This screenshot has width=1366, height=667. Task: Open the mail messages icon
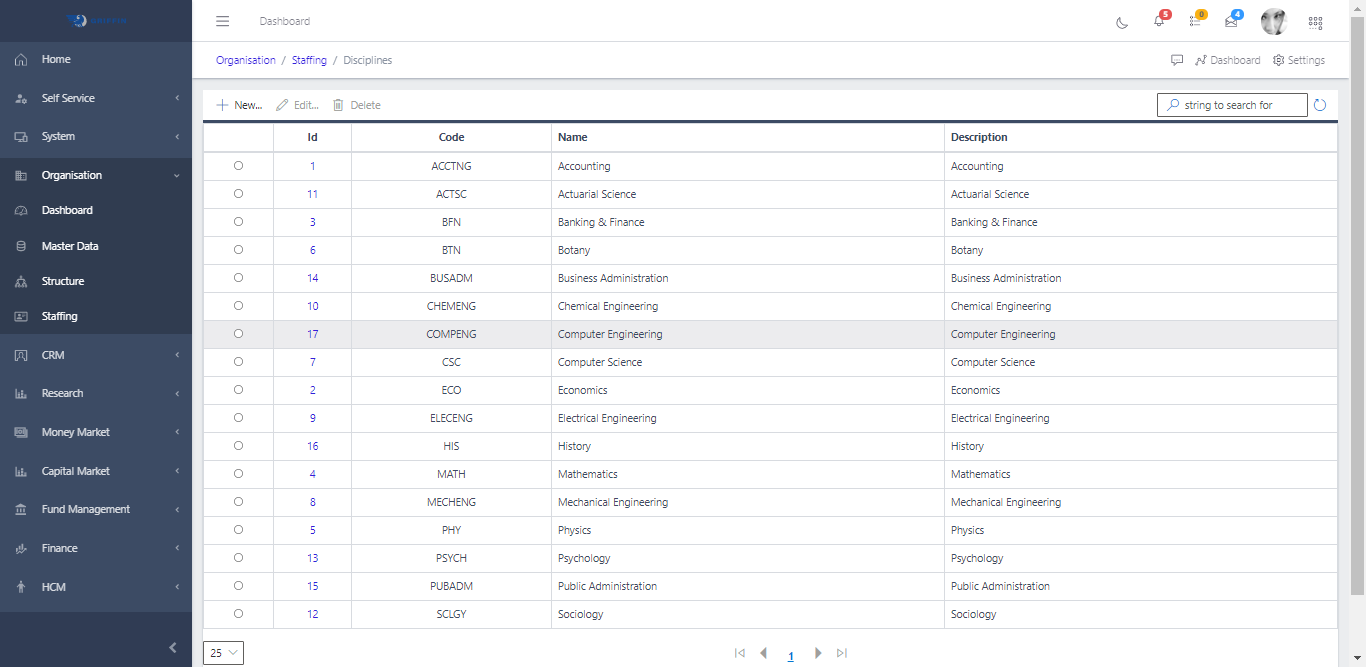coord(1231,21)
